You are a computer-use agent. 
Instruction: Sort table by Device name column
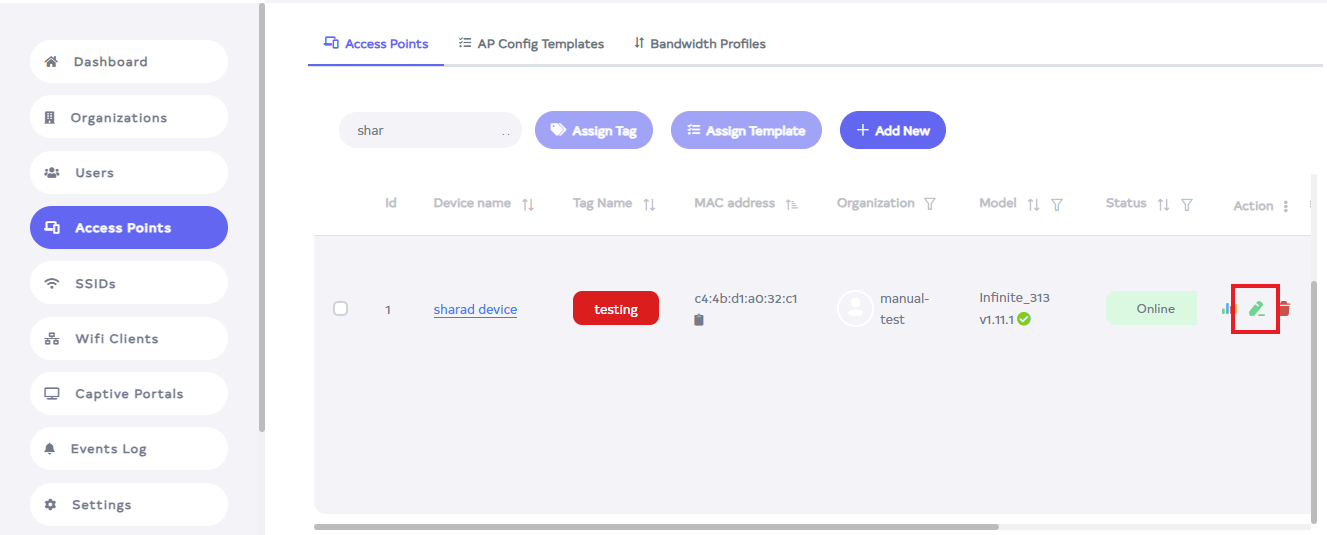(528, 204)
